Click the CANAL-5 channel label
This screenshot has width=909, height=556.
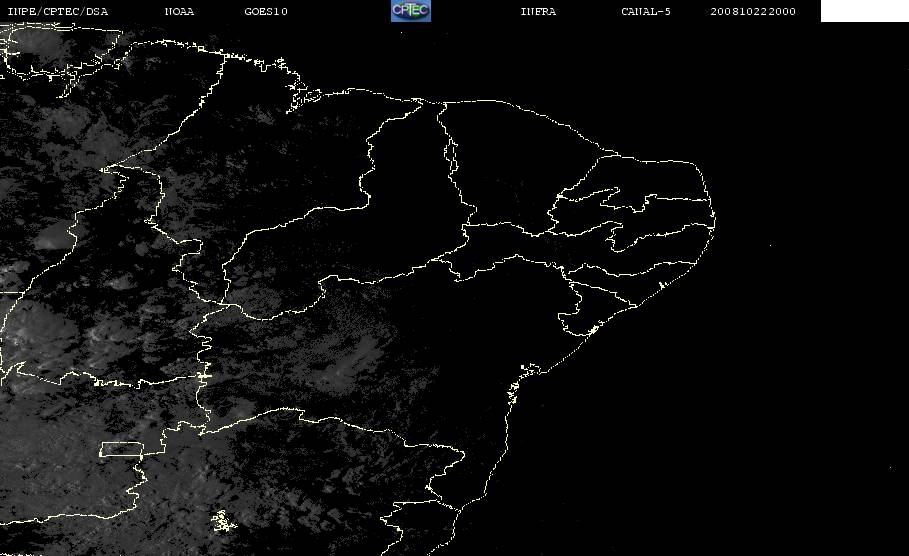[x=646, y=11]
